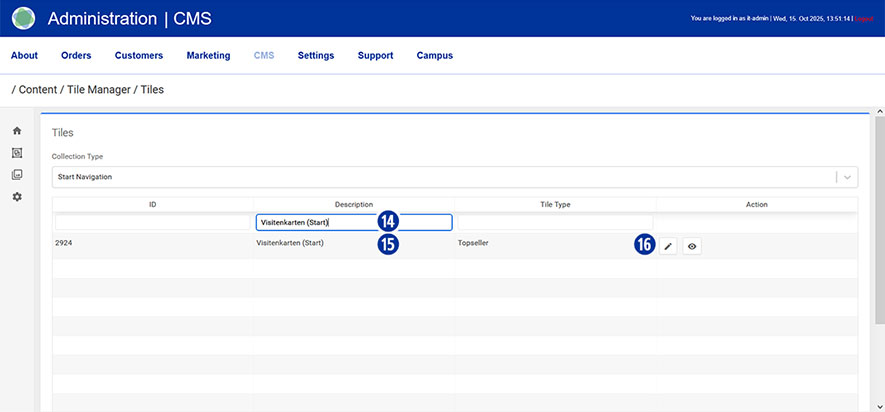Open the image gallery sidebar icon
Screen dimensions: 885x412
(x=17, y=175)
